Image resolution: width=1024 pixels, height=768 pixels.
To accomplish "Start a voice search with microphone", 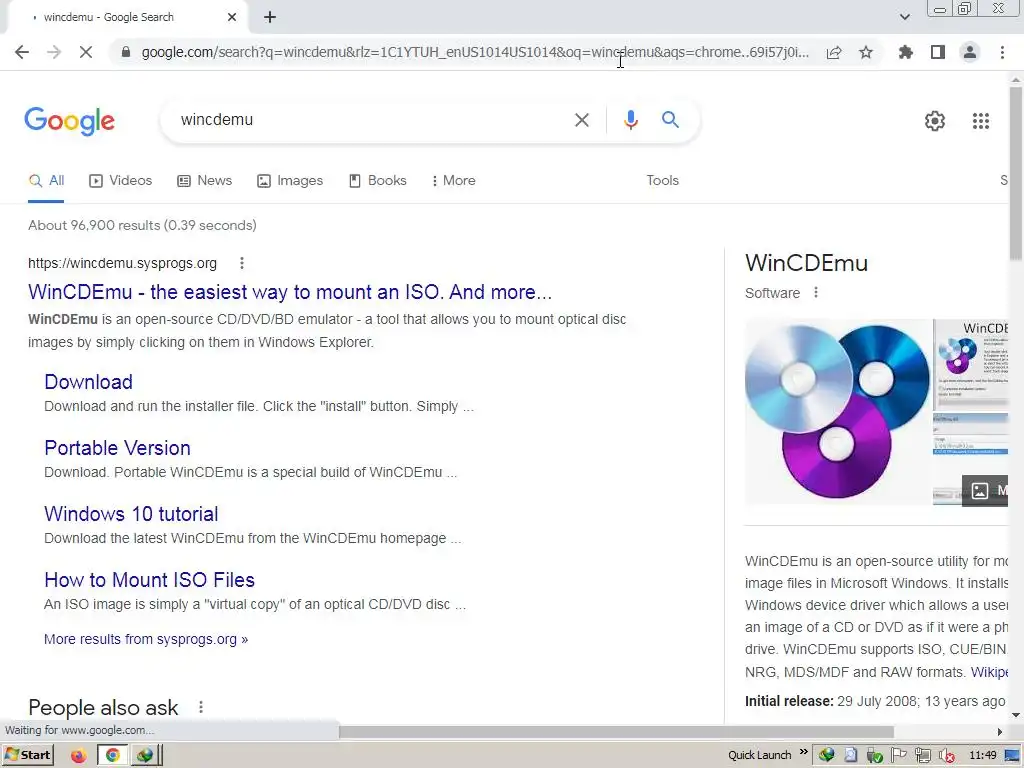I will (x=630, y=120).
